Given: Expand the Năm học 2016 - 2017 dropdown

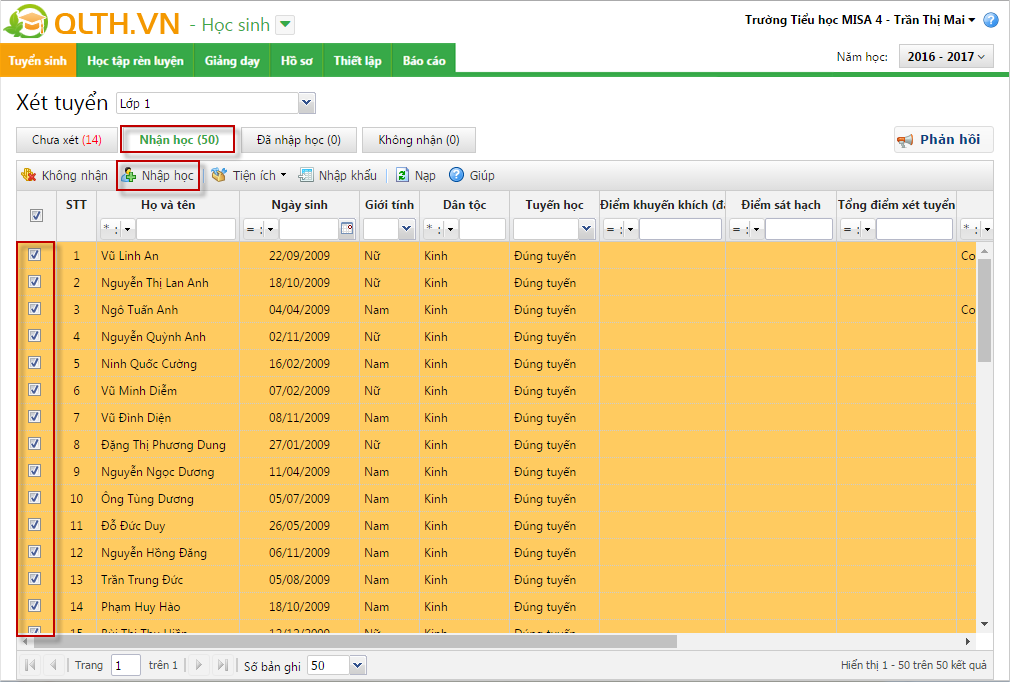Looking at the screenshot, I should [946, 57].
